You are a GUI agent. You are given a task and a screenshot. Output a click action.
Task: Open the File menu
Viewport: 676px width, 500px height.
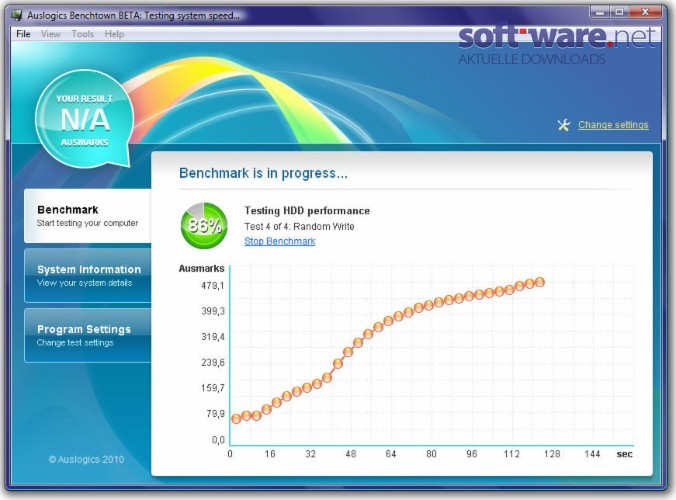(23, 34)
